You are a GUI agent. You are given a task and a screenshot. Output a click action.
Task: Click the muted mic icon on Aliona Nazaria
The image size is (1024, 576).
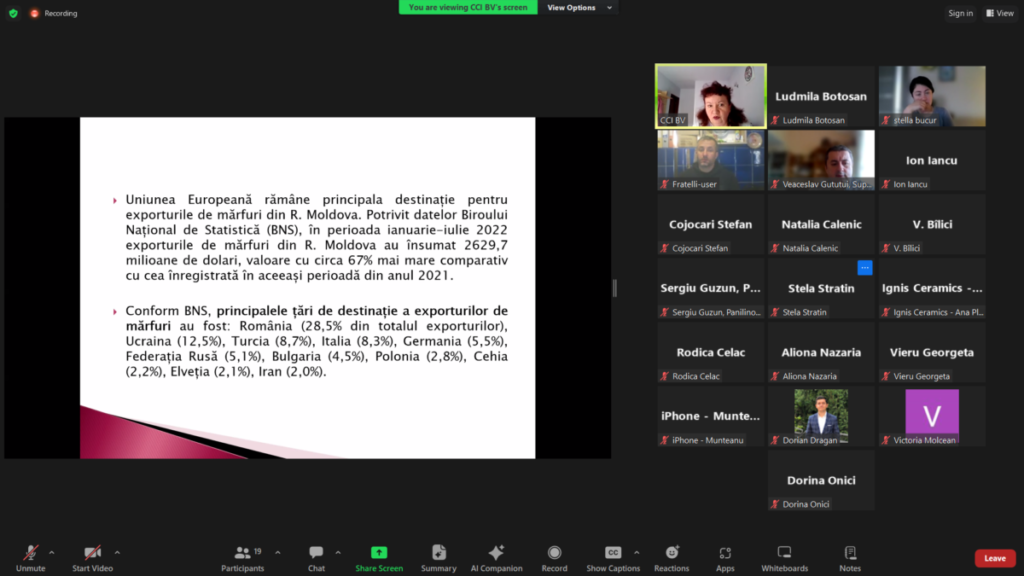click(775, 376)
